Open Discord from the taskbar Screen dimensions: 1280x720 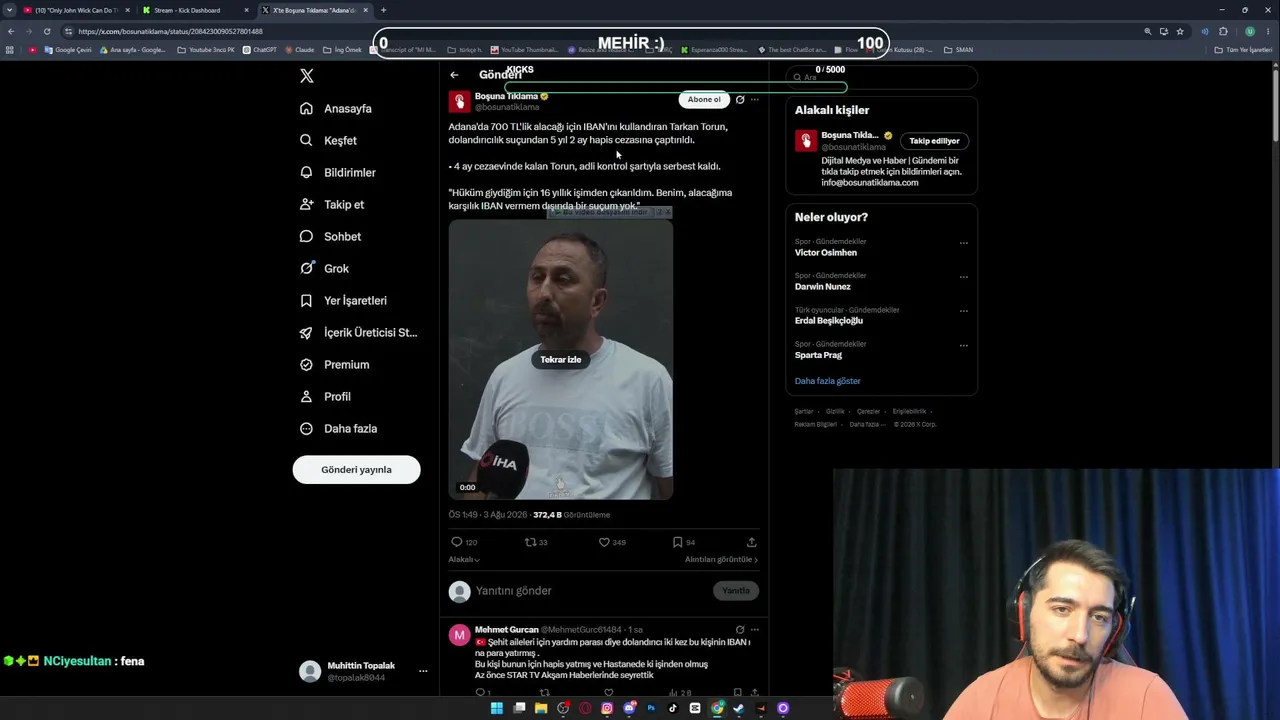[x=629, y=708]
